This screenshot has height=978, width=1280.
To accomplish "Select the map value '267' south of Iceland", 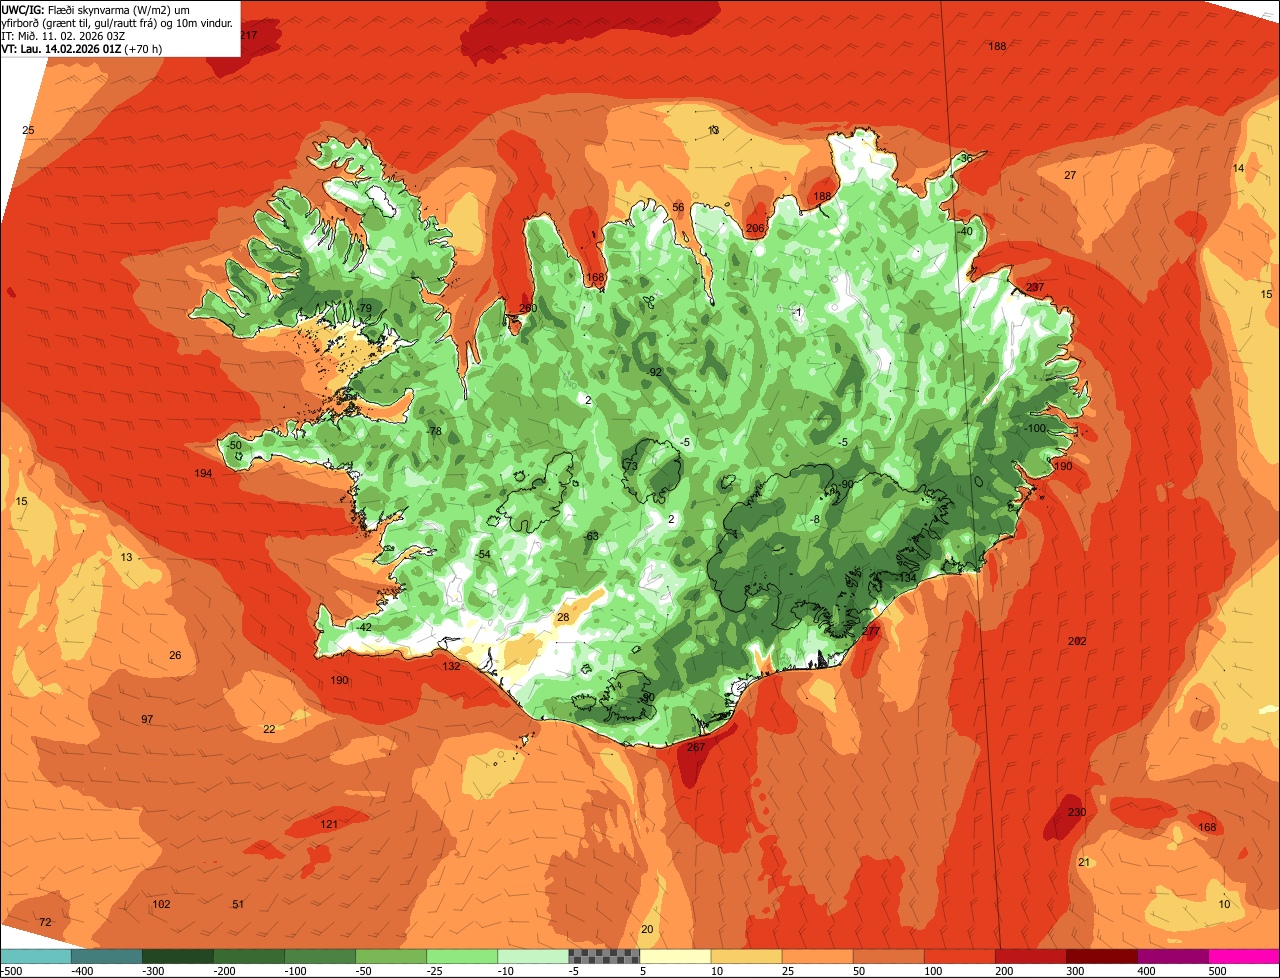I will click(x=696, y=747).
